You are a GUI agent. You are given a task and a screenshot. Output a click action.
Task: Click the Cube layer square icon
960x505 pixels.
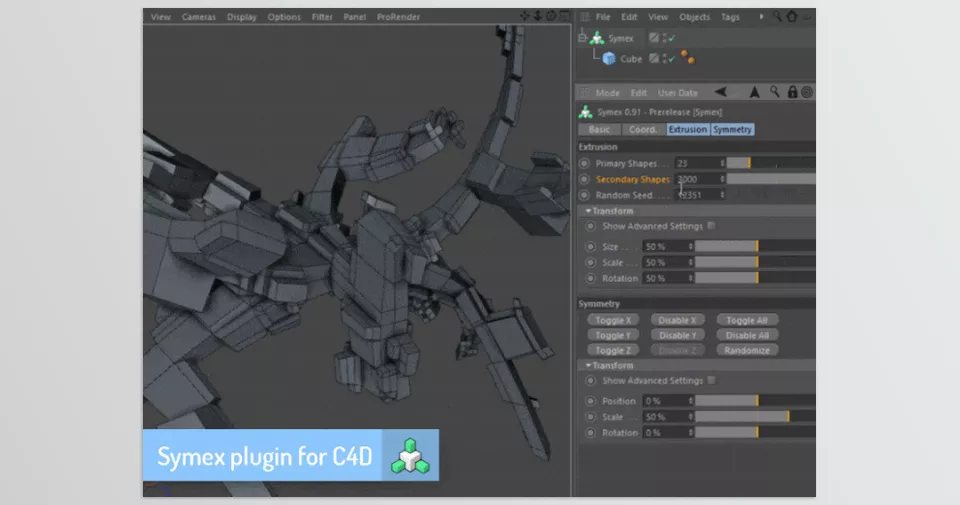tap(654, 59)
